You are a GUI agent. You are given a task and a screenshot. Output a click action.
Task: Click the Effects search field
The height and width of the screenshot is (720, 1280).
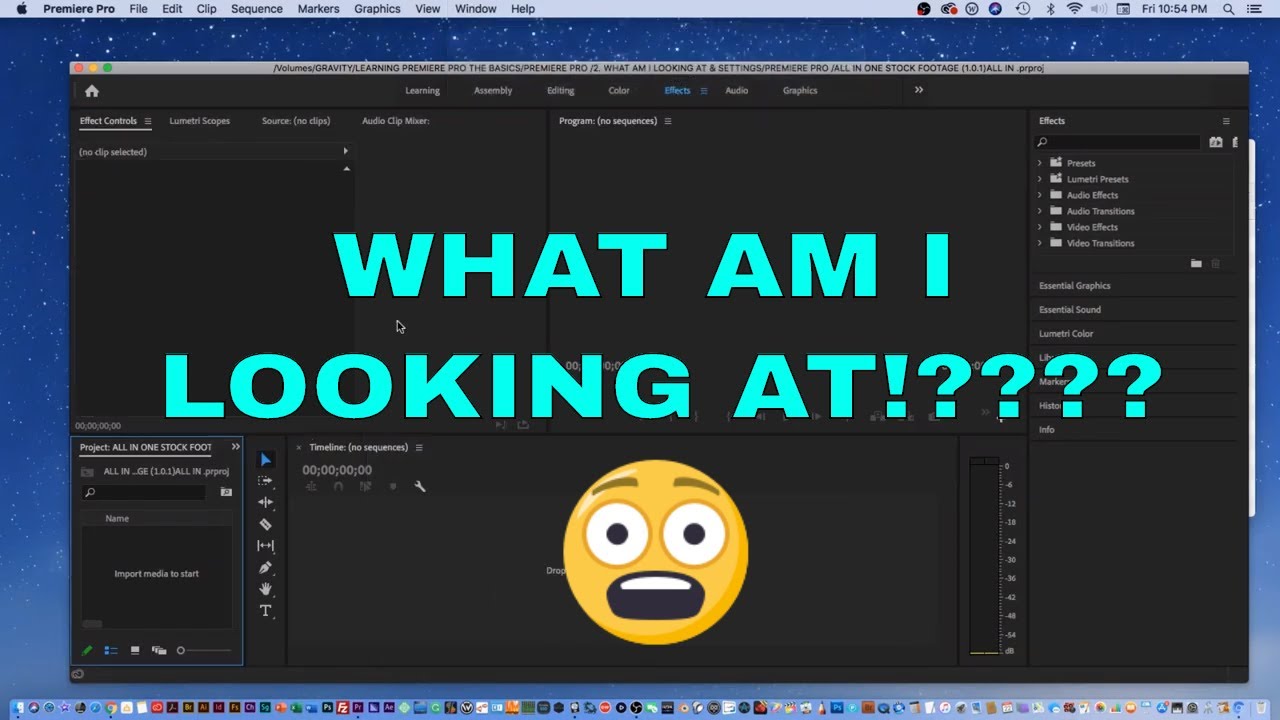click(1117, 142)
